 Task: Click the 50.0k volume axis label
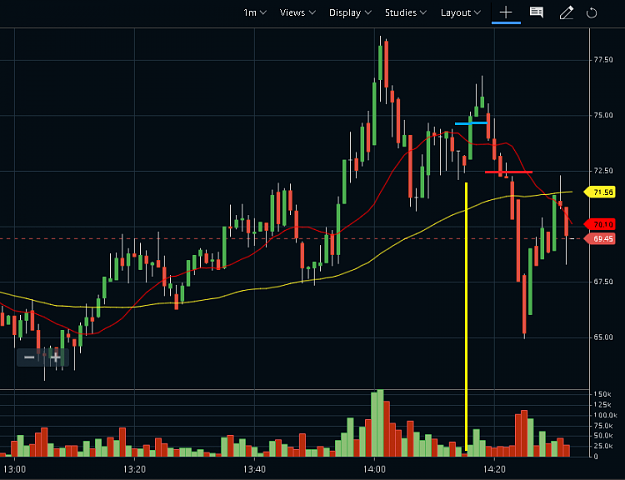click(604, 436)
